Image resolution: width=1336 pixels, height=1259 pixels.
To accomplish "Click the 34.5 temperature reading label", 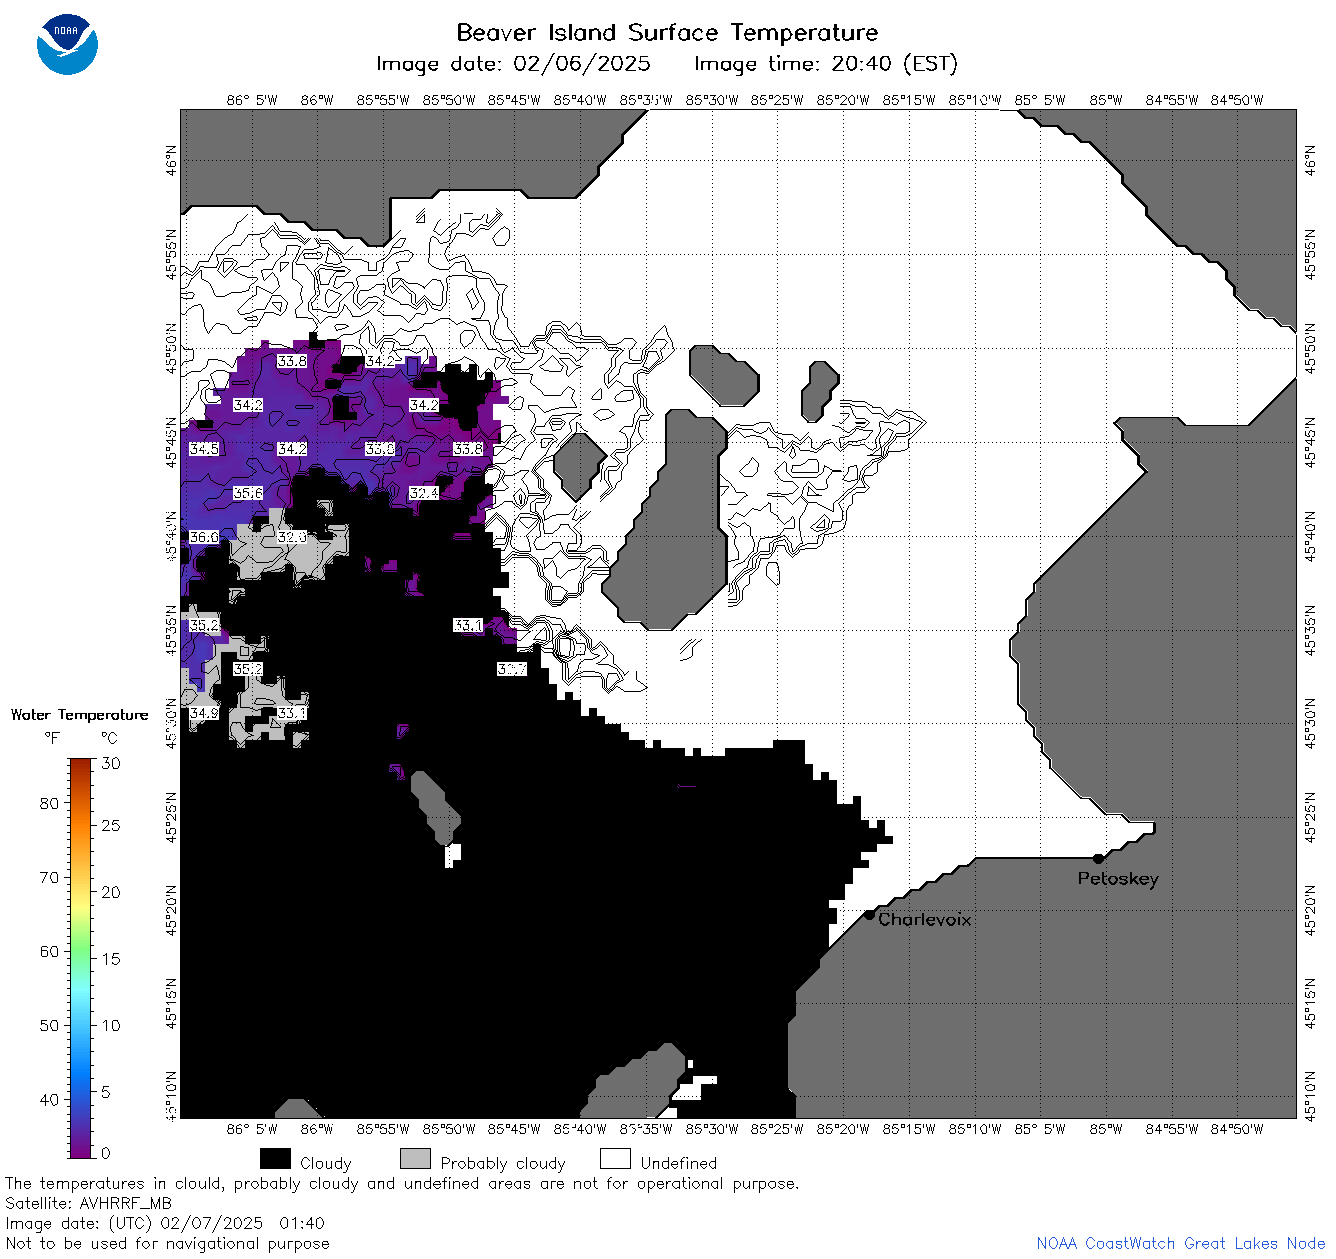I will [204, 450].
